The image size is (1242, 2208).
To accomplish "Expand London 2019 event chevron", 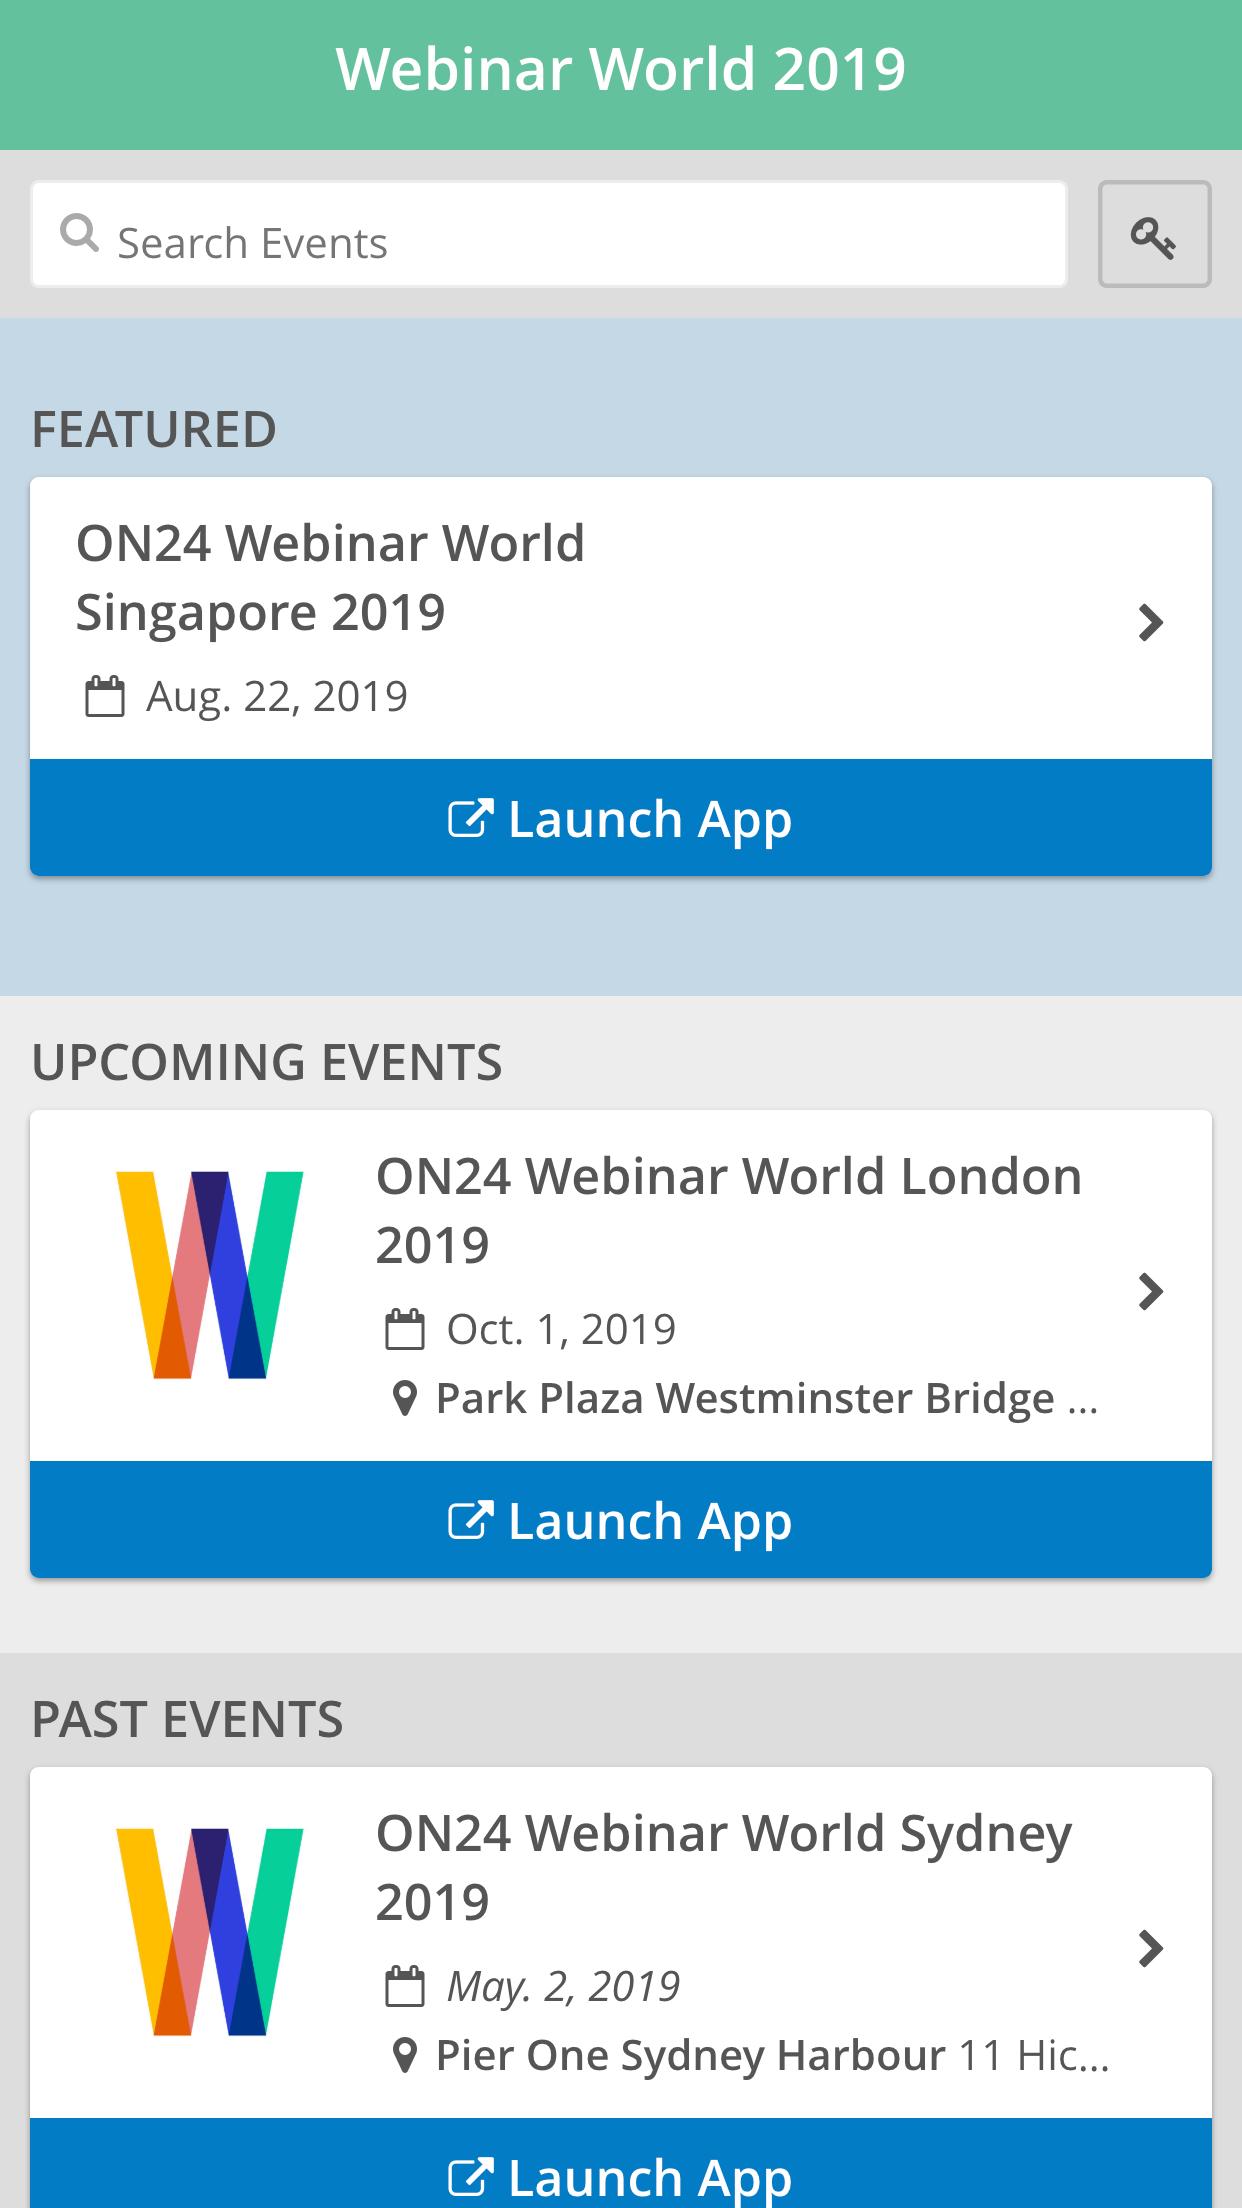I will pos(1151,1292).
